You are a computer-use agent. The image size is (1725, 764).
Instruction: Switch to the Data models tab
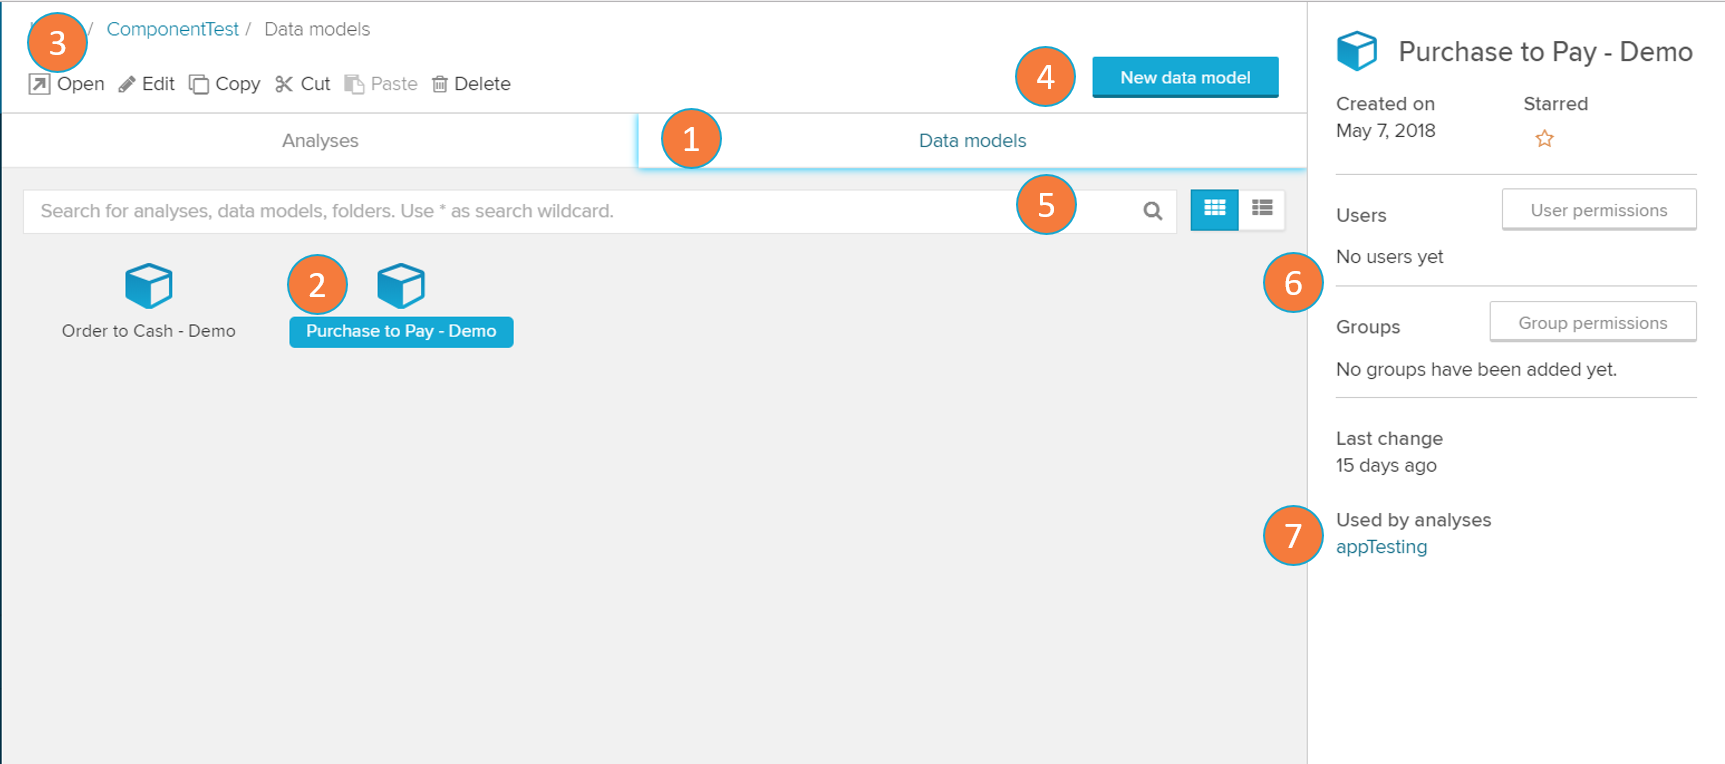pos(972,141)
